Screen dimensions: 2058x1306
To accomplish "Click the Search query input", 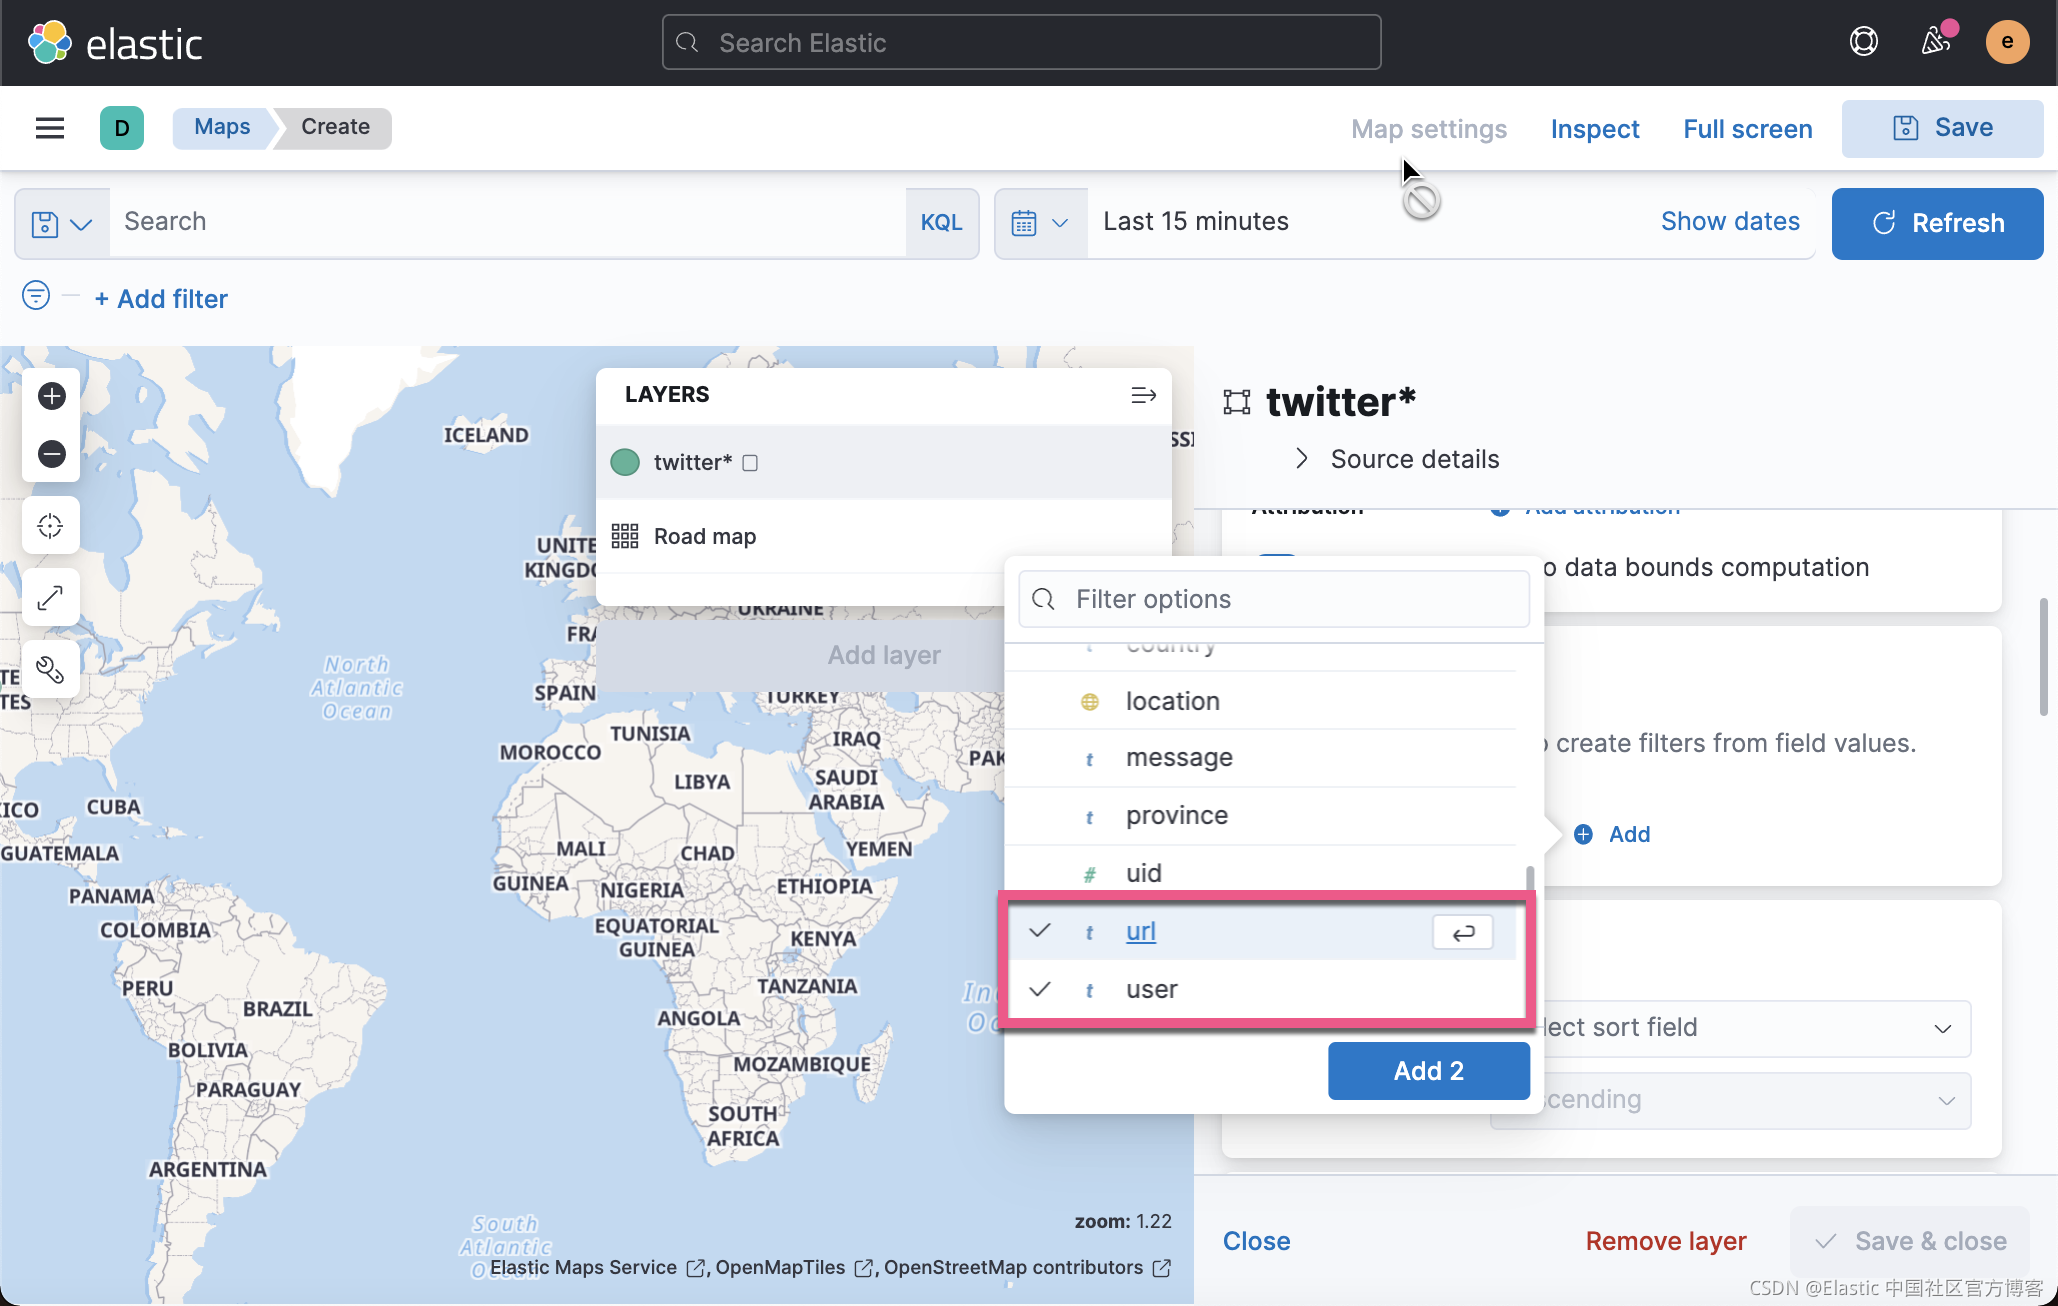I will pos(507,223).
